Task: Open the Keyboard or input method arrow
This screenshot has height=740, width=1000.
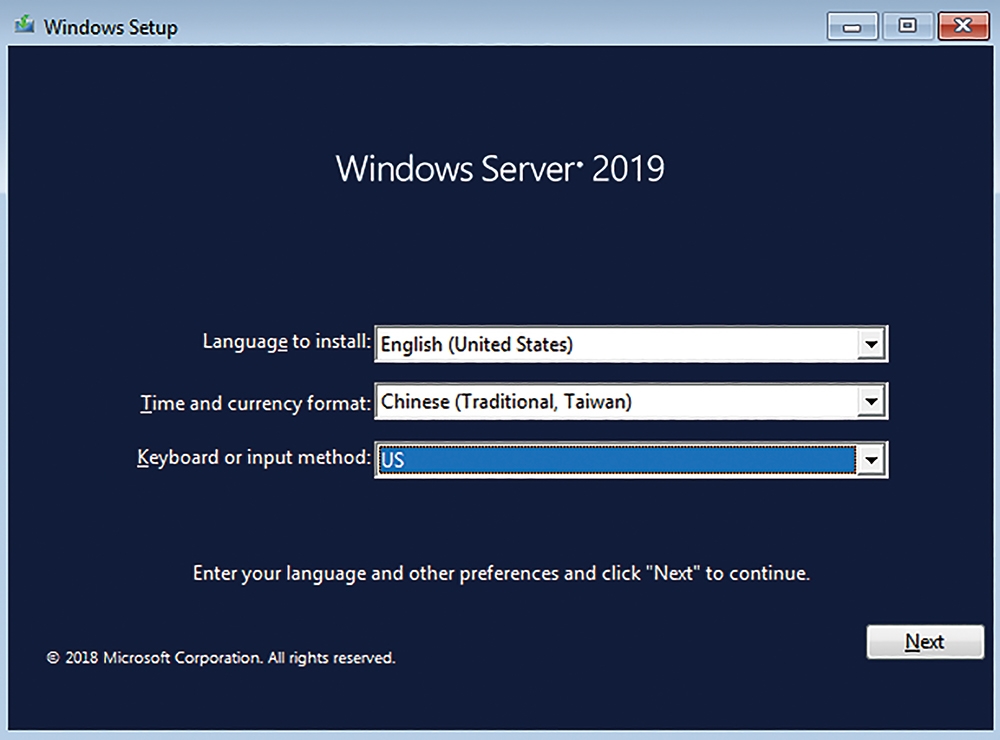Action: (x=871, y=459)
